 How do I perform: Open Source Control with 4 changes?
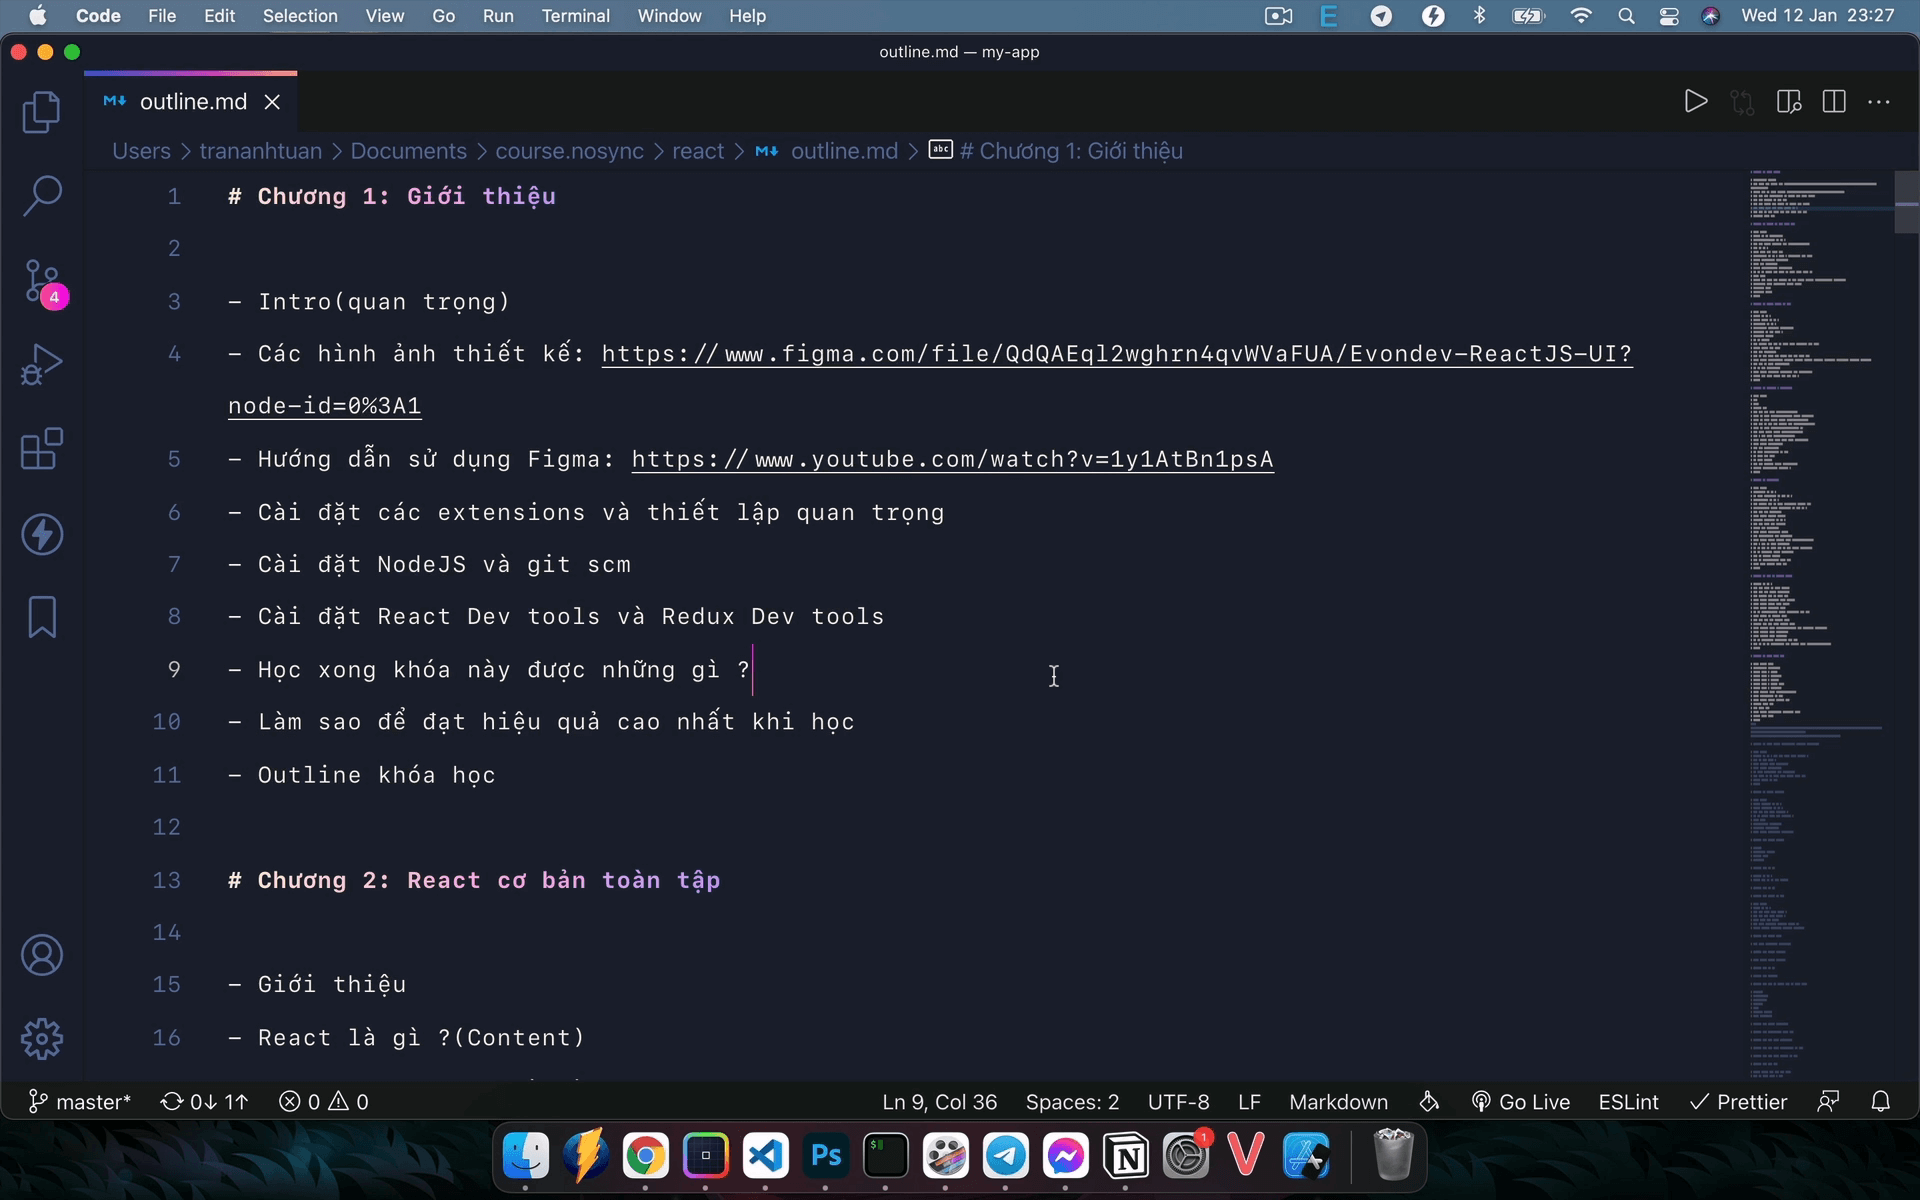pos(41,282)
